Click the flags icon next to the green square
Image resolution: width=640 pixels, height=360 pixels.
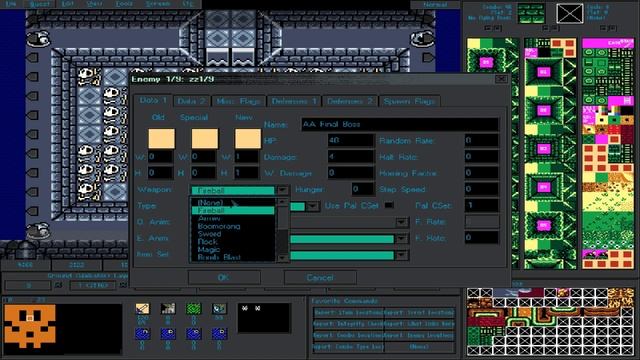[219, 309]
